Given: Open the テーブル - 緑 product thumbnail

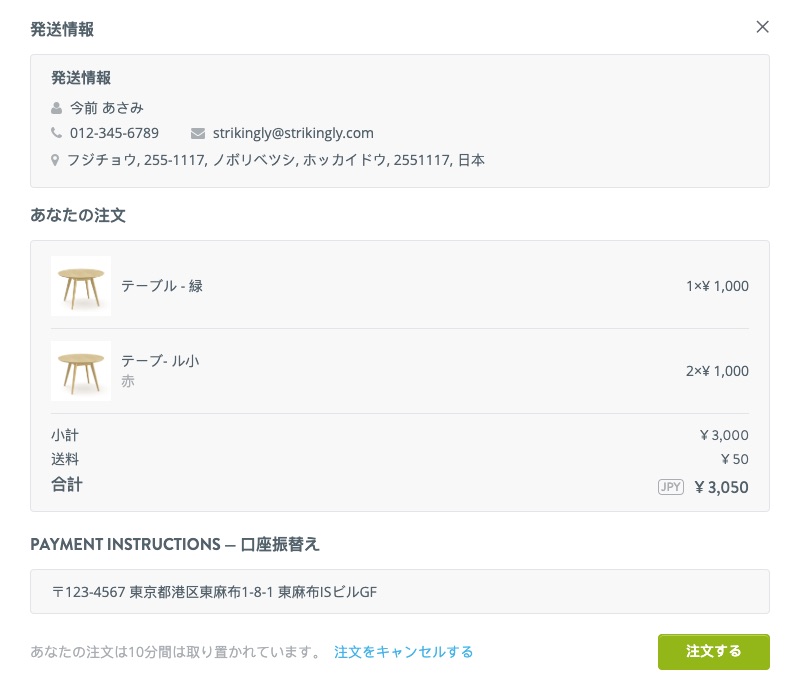Looking at the screenshot, I should pos(81,286).
